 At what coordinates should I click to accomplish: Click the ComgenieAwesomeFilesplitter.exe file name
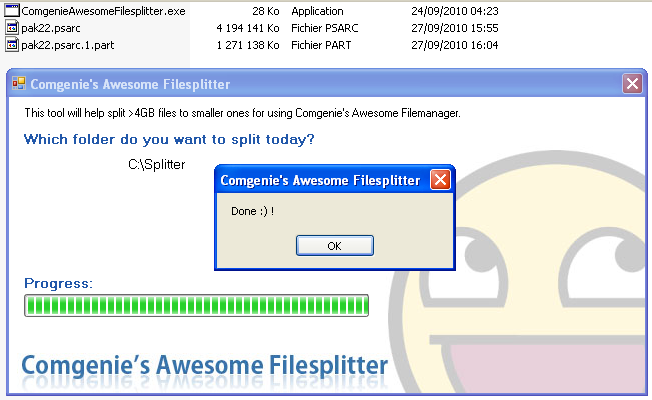click(x=104, y=11)
